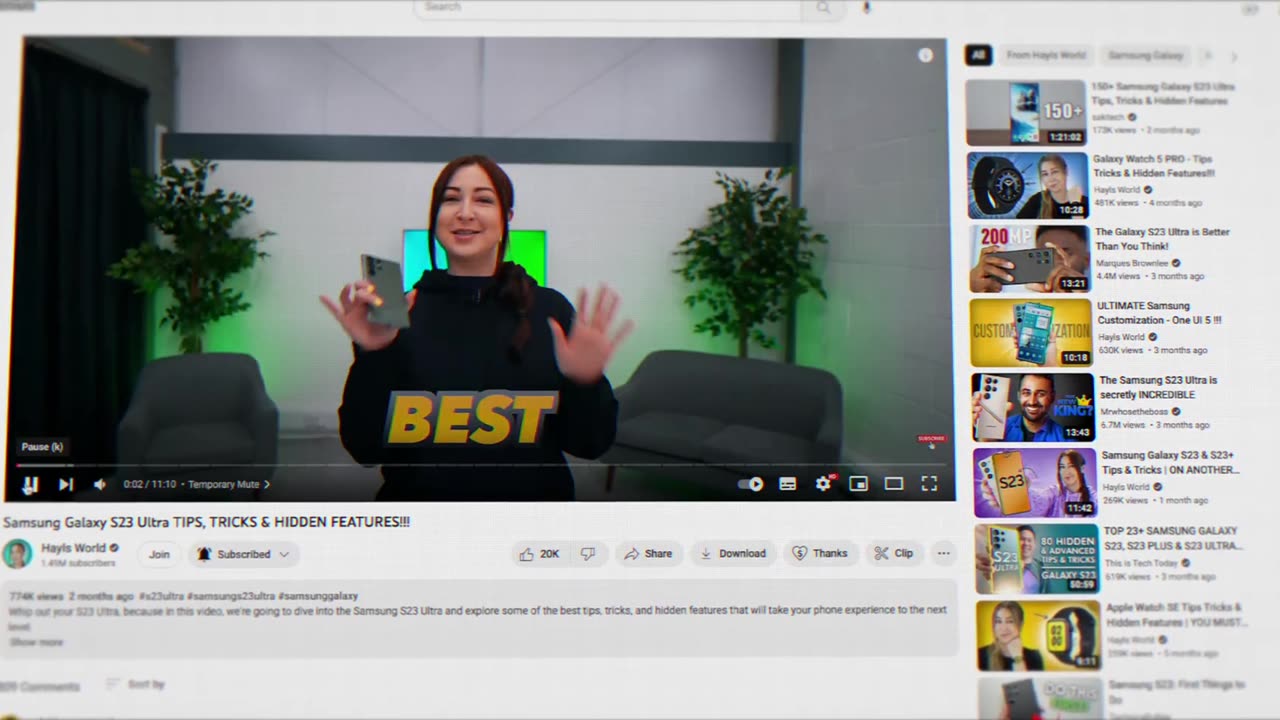Share the video

click(648, 554)
